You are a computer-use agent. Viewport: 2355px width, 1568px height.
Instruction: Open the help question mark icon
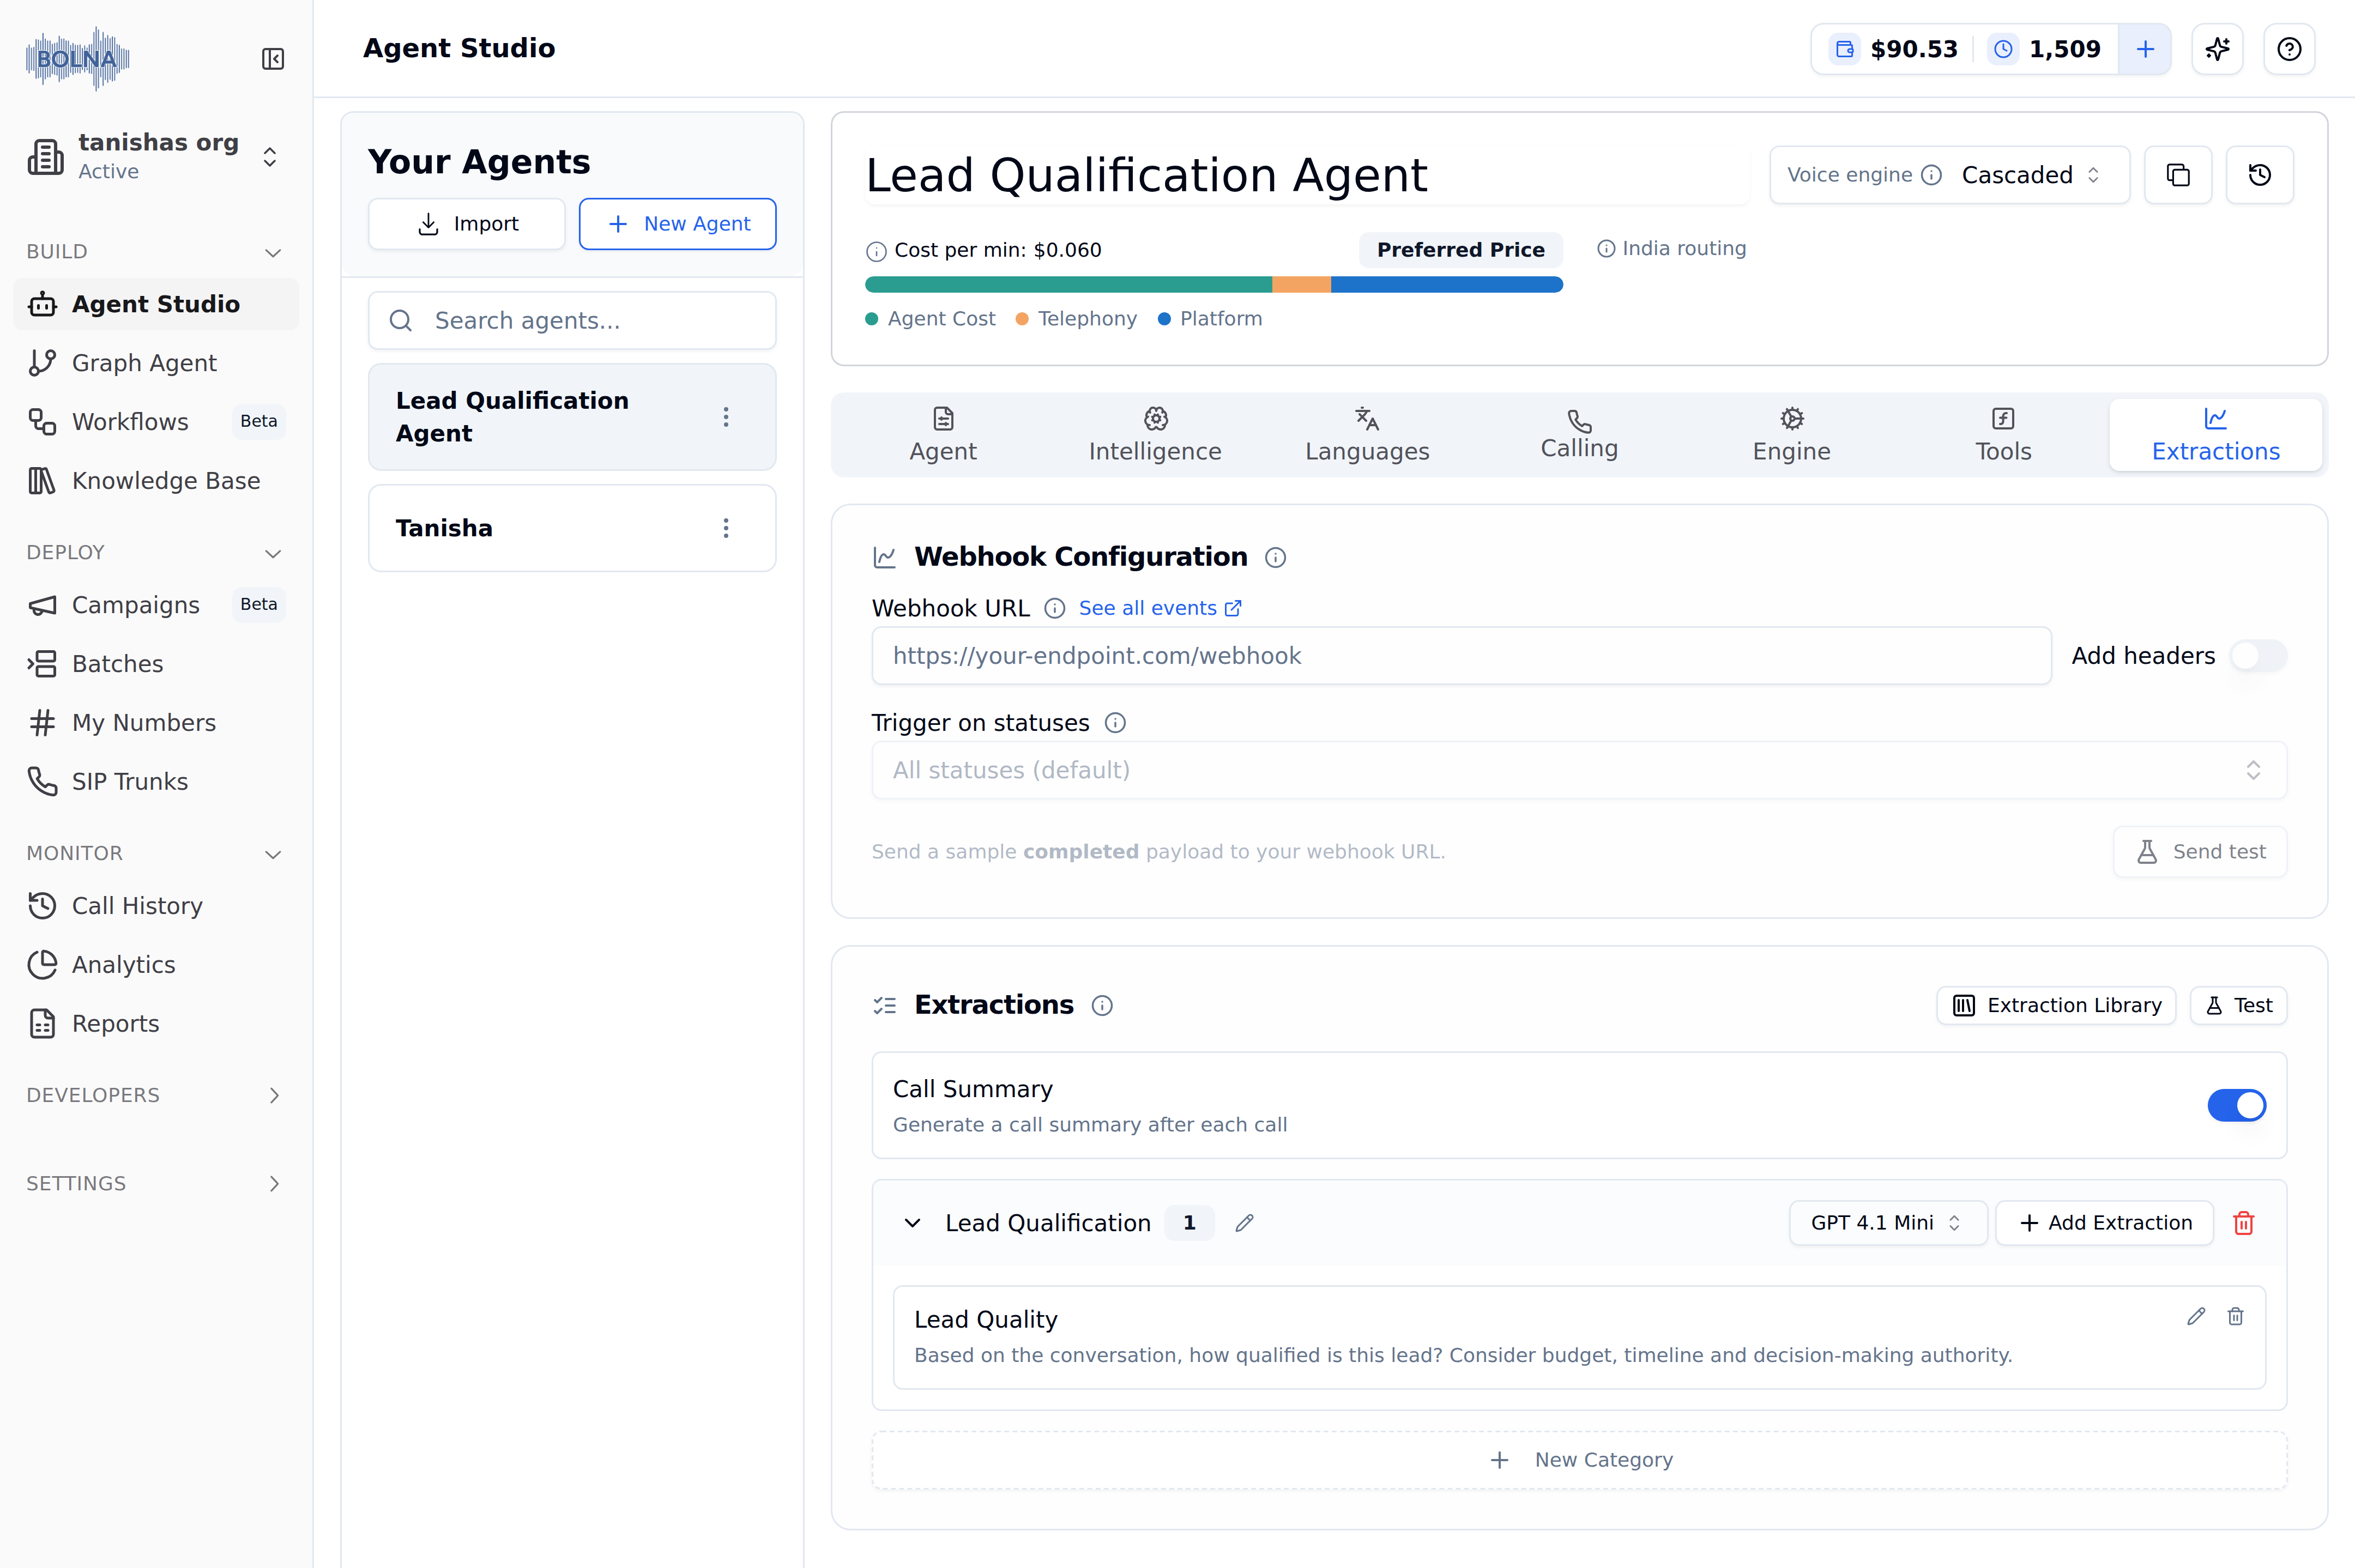pos(2289,49)
